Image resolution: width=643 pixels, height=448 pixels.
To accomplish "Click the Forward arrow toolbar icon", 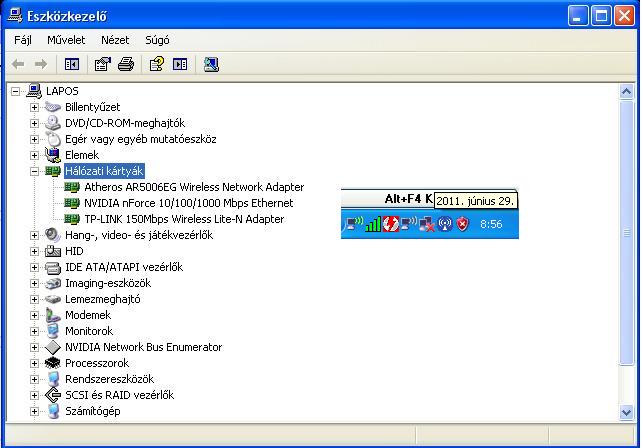I will [x=41, y=64].
